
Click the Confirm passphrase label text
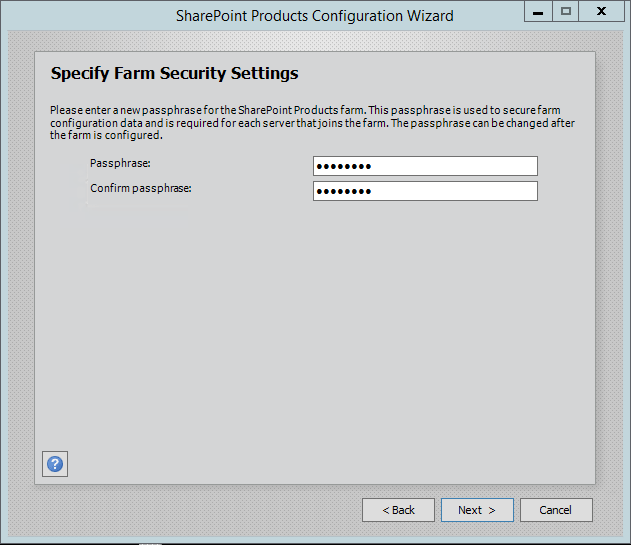tap(140, 187)
